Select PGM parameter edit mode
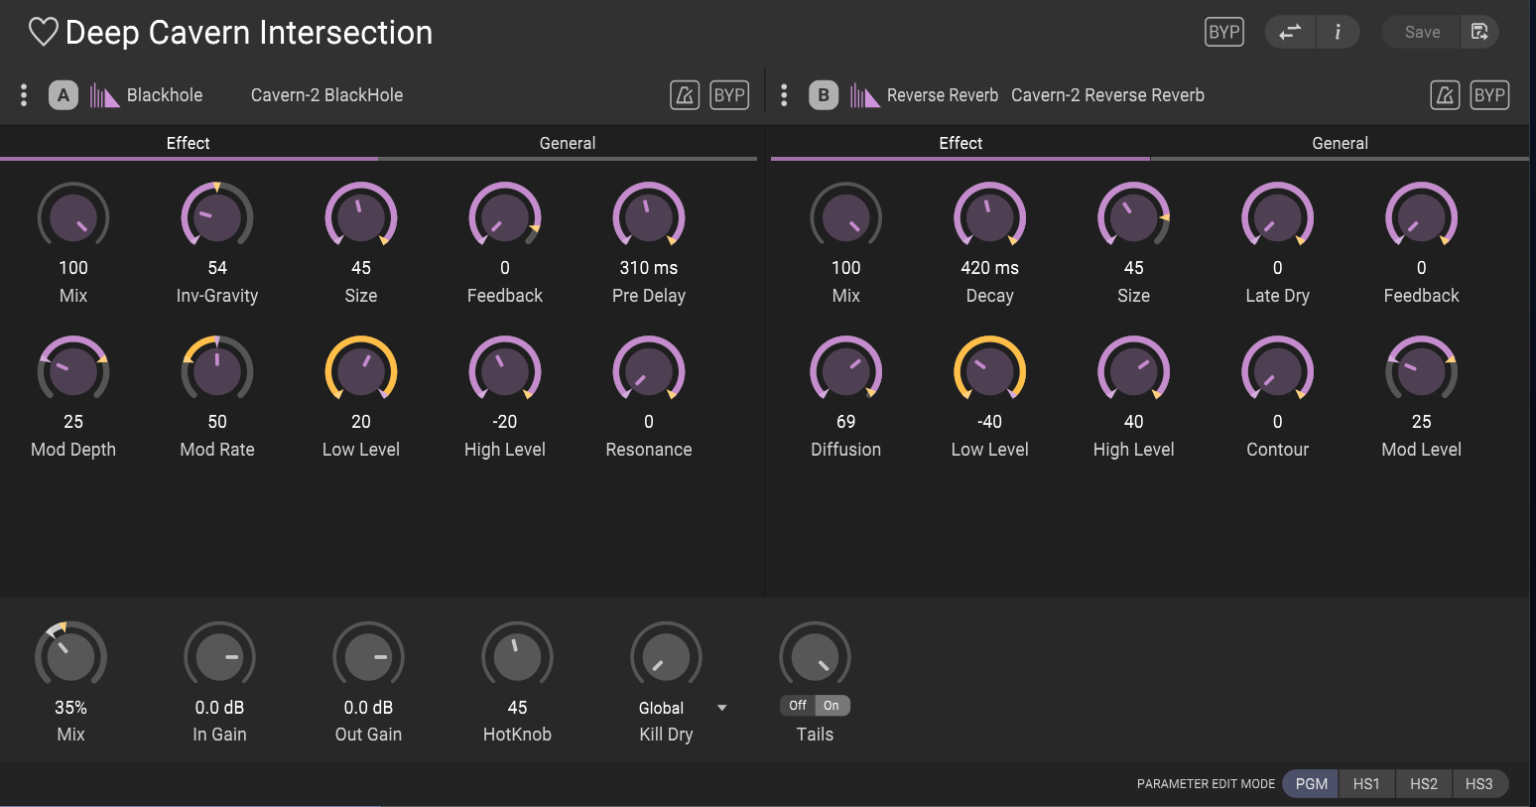 tap(1311, 784)
